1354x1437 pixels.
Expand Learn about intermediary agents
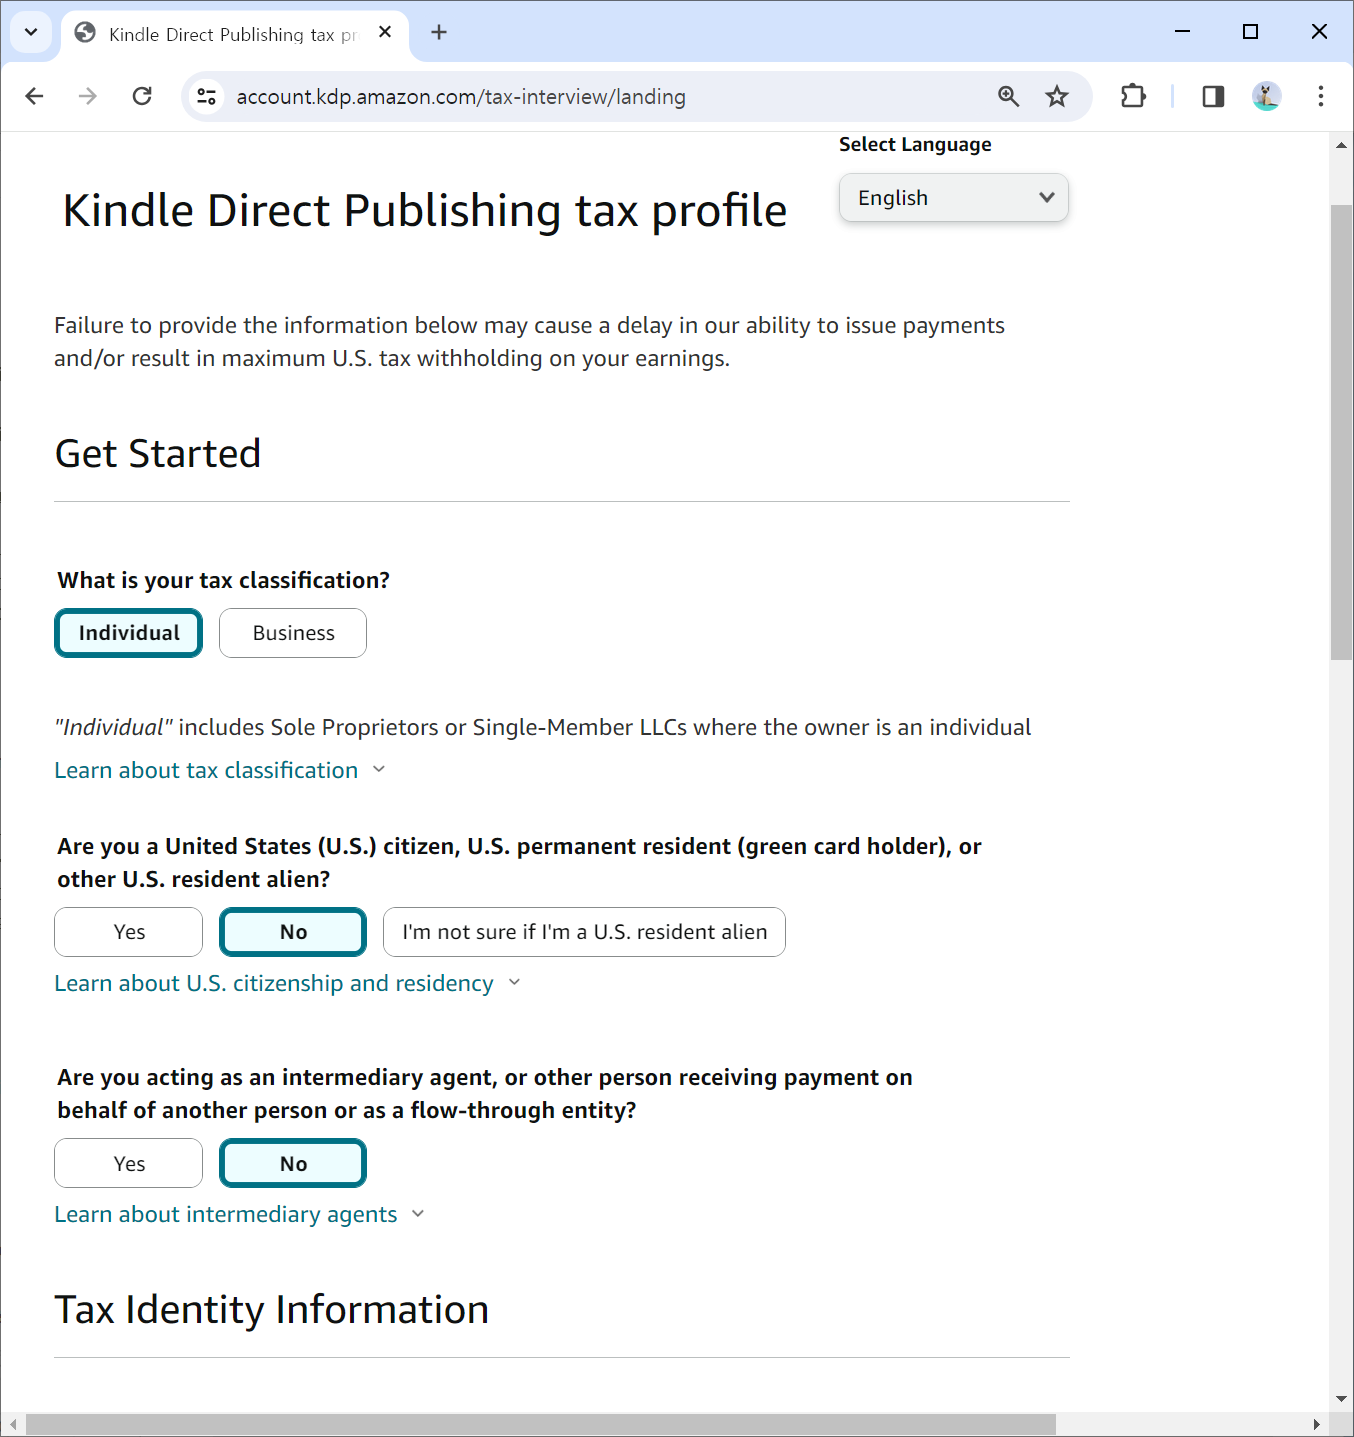tap(240, 1214)
